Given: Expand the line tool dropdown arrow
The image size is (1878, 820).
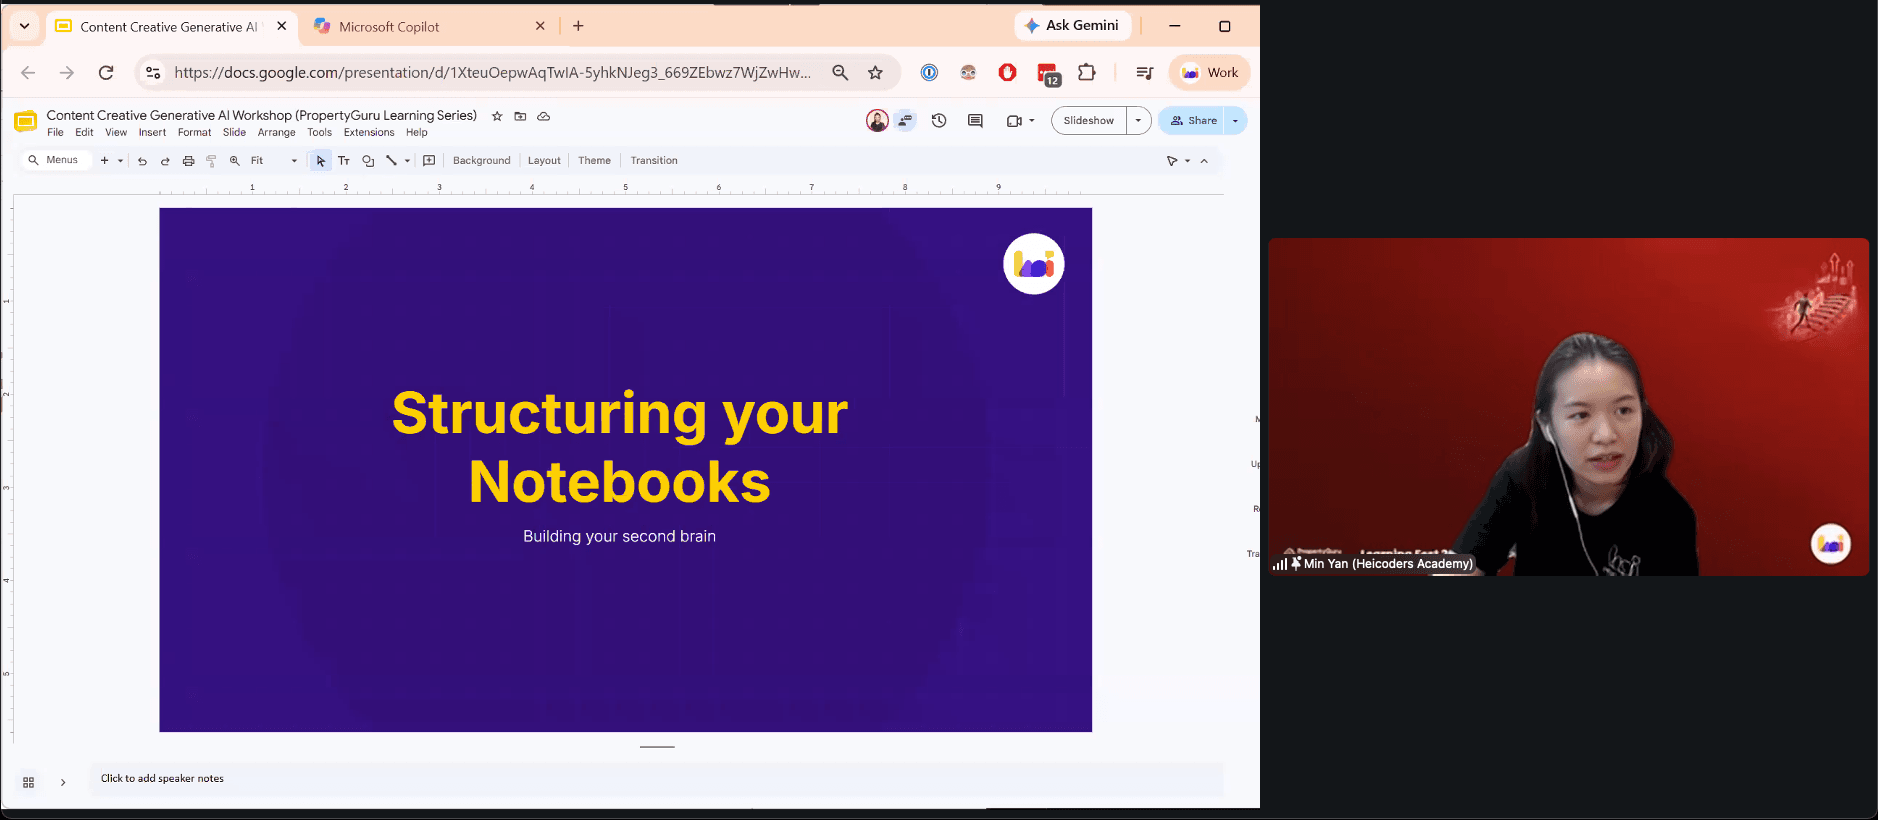Looking at the screenshot, I should pos(407,161).
